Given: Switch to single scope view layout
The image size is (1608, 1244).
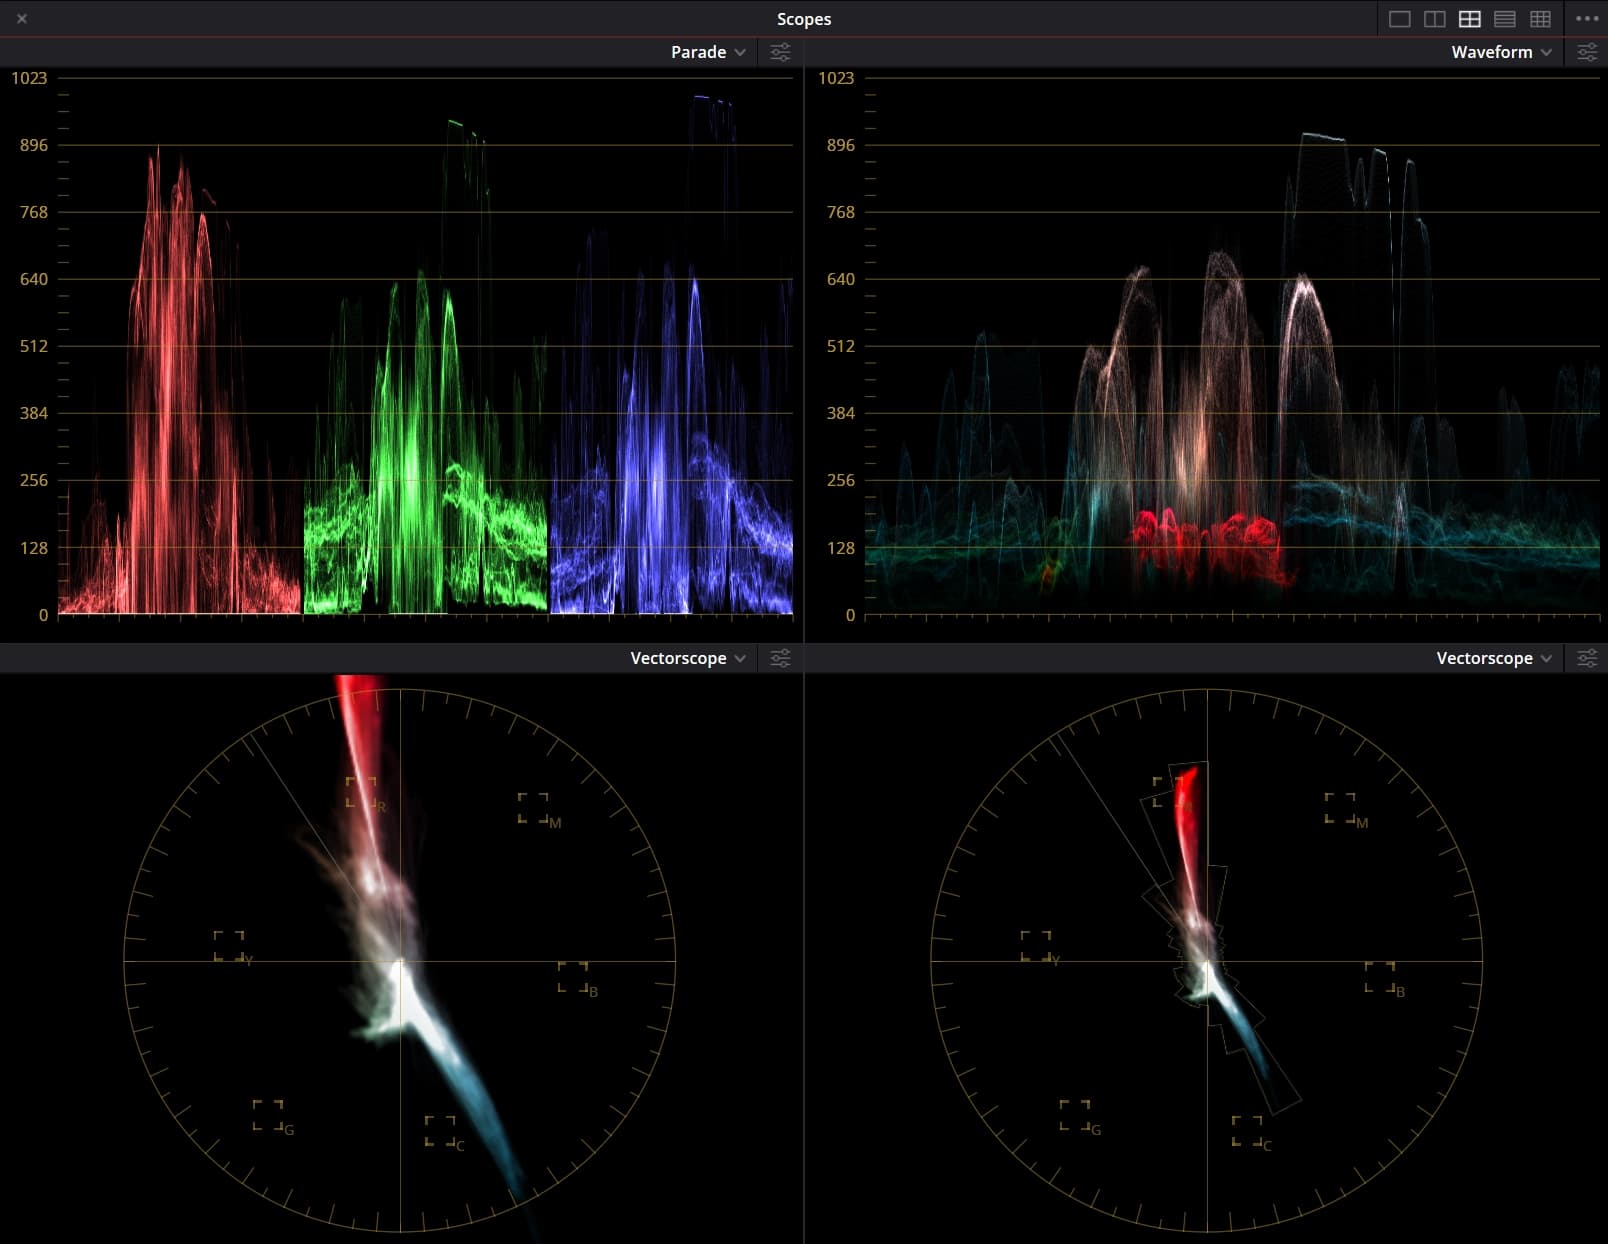Looking at the screenshot, I should coord(1399,19).
